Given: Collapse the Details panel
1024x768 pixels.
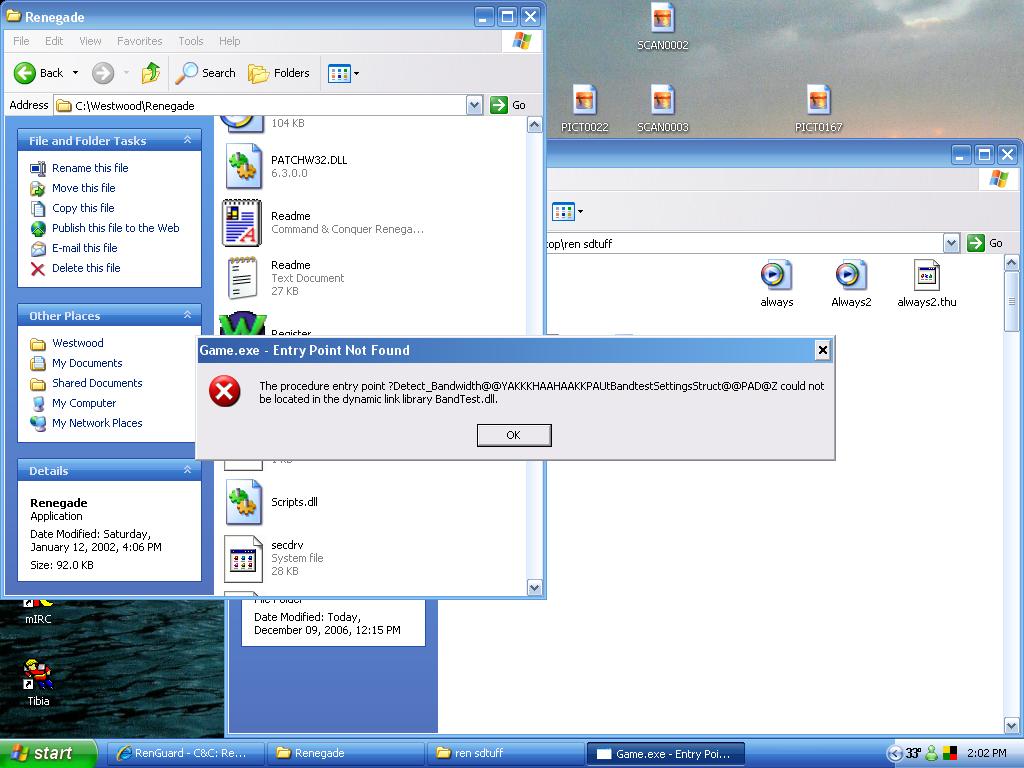Looking at the screenshot, I should coord(187,471).
